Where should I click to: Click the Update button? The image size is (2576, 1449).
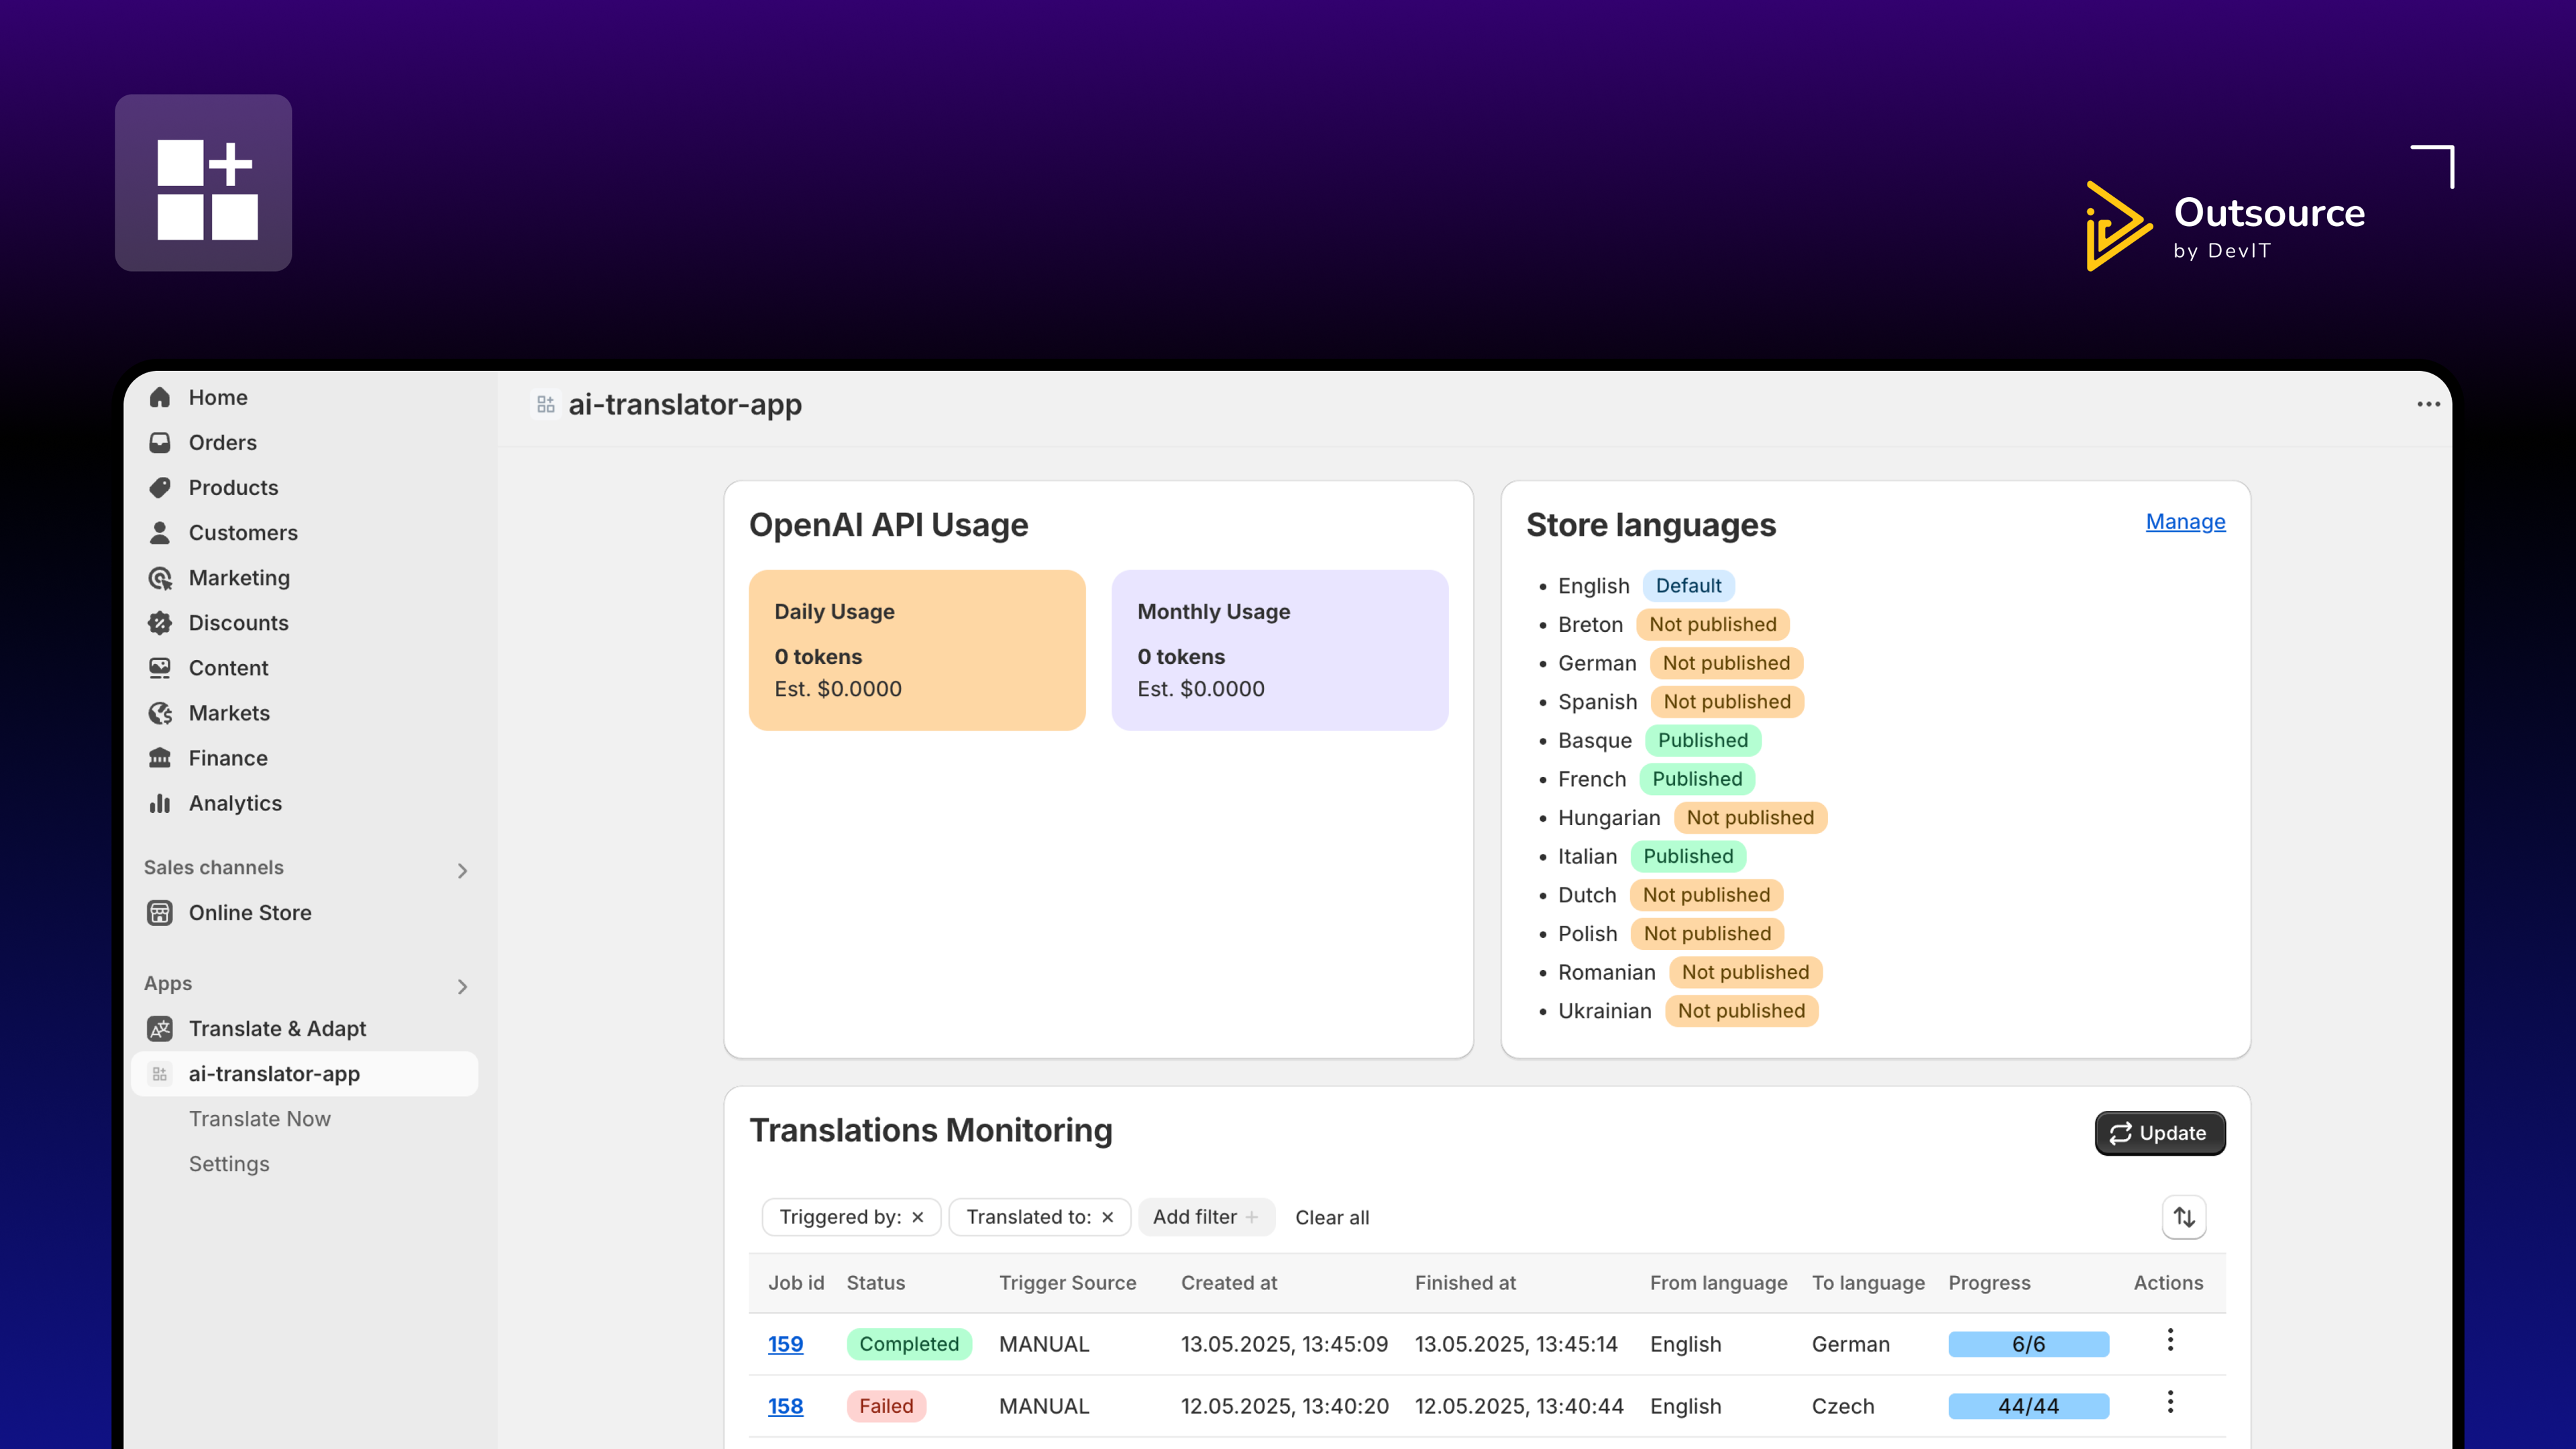2160,1133
